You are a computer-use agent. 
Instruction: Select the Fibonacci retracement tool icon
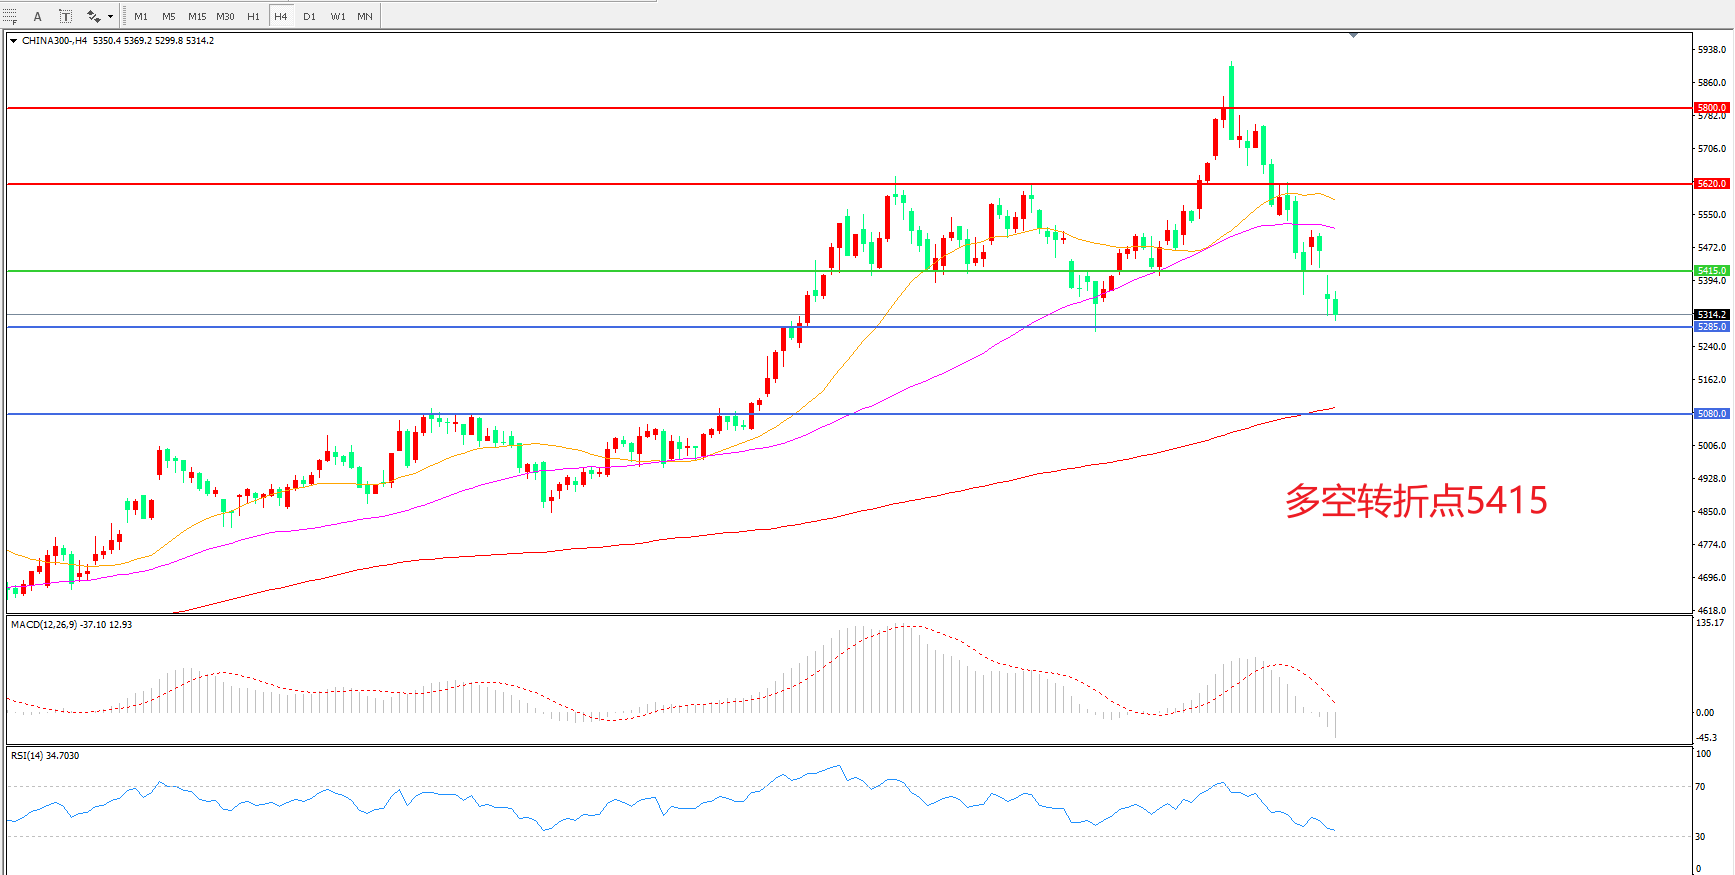tap(10, 16)
